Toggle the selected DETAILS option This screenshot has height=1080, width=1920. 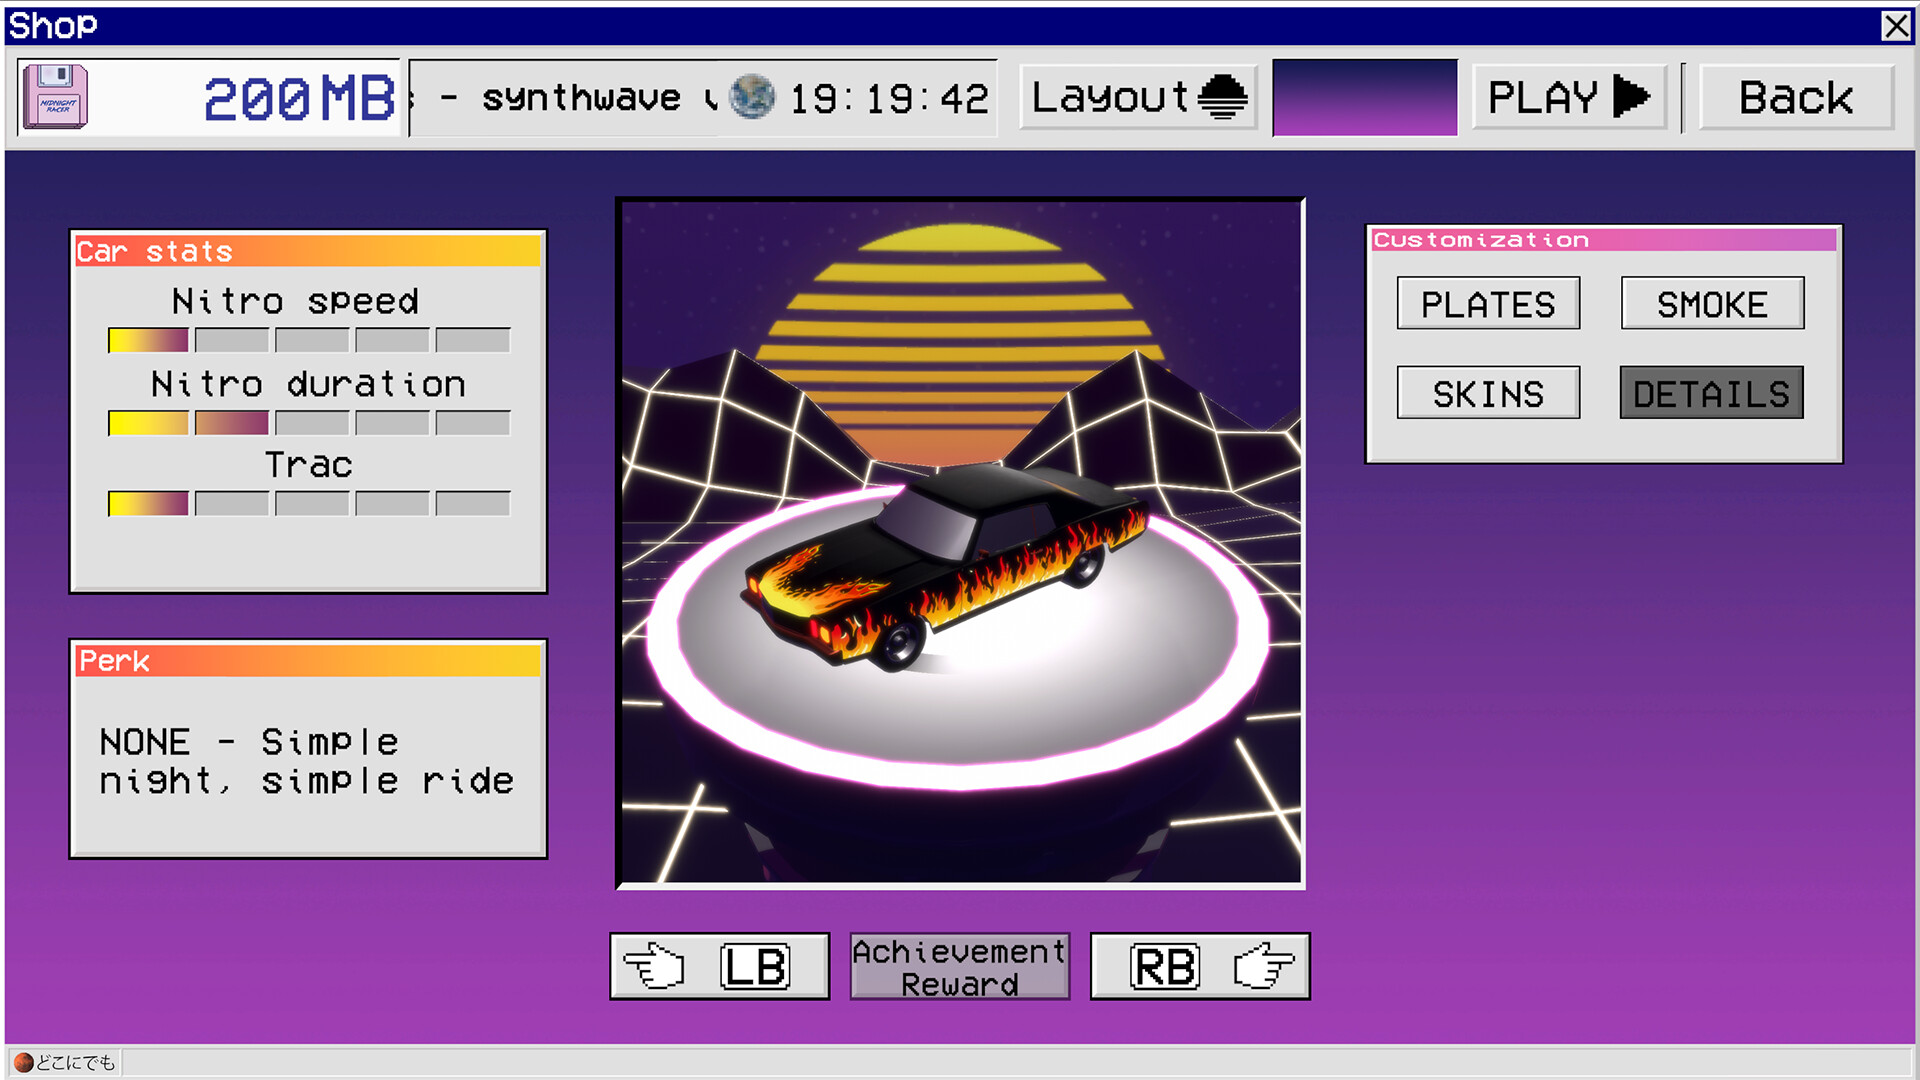1711,393
